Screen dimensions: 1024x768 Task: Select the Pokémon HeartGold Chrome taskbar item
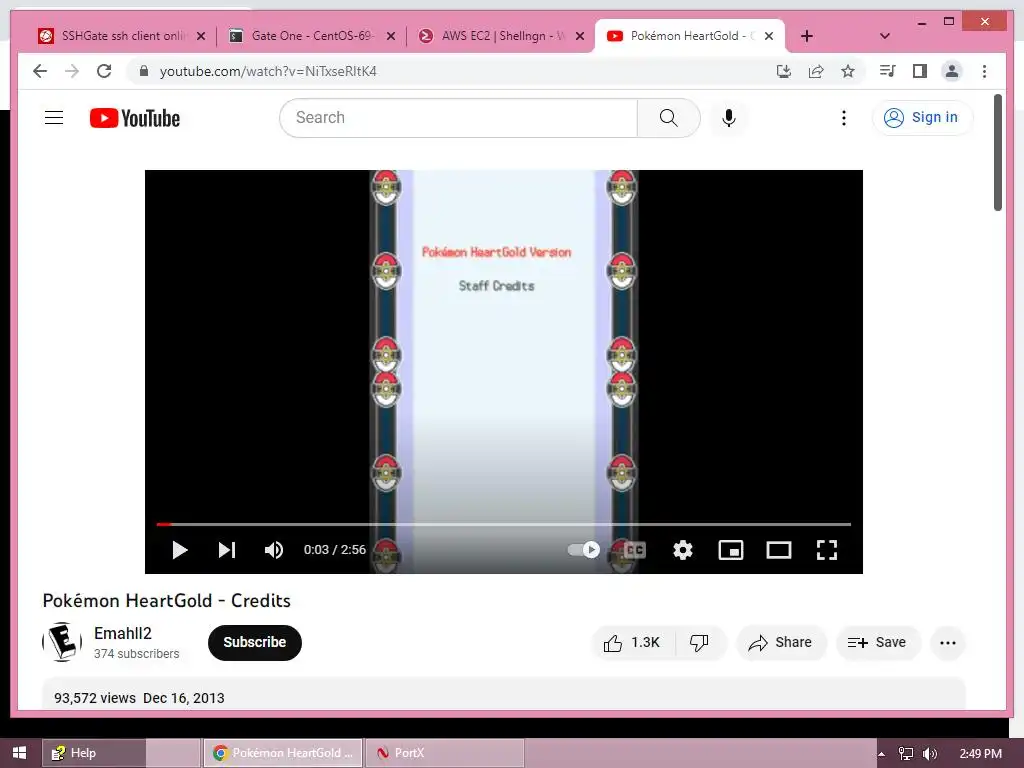point(283,753)
